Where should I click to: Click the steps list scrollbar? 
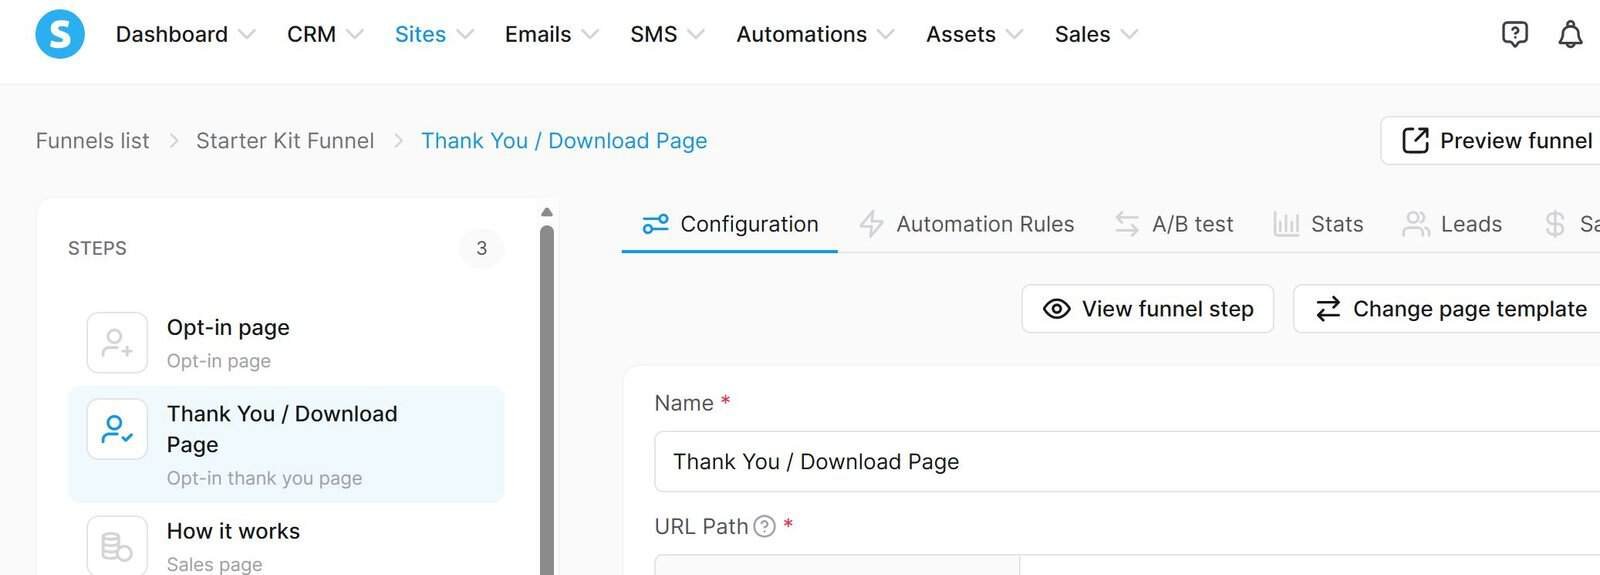coord(547,400)
